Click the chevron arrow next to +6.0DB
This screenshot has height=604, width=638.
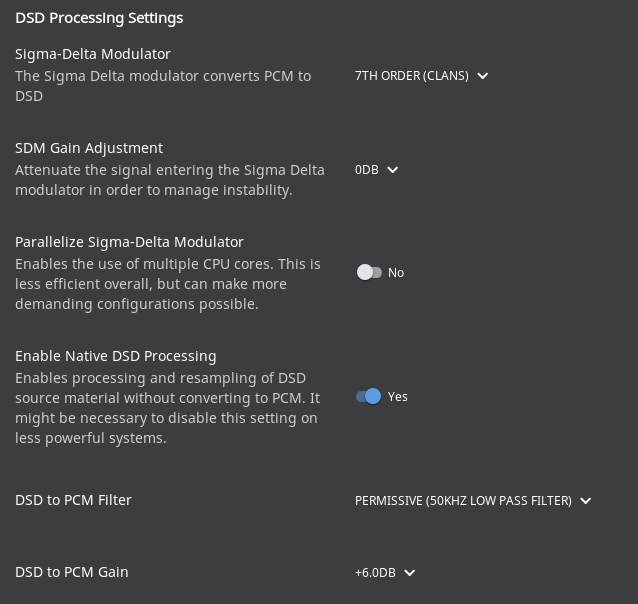tap(409, 573)
